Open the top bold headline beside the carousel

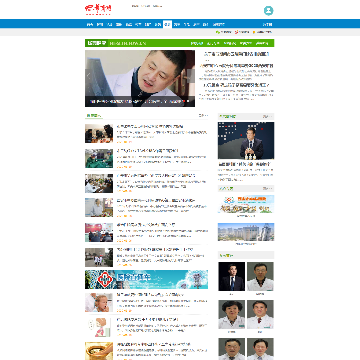coord(237,54)
